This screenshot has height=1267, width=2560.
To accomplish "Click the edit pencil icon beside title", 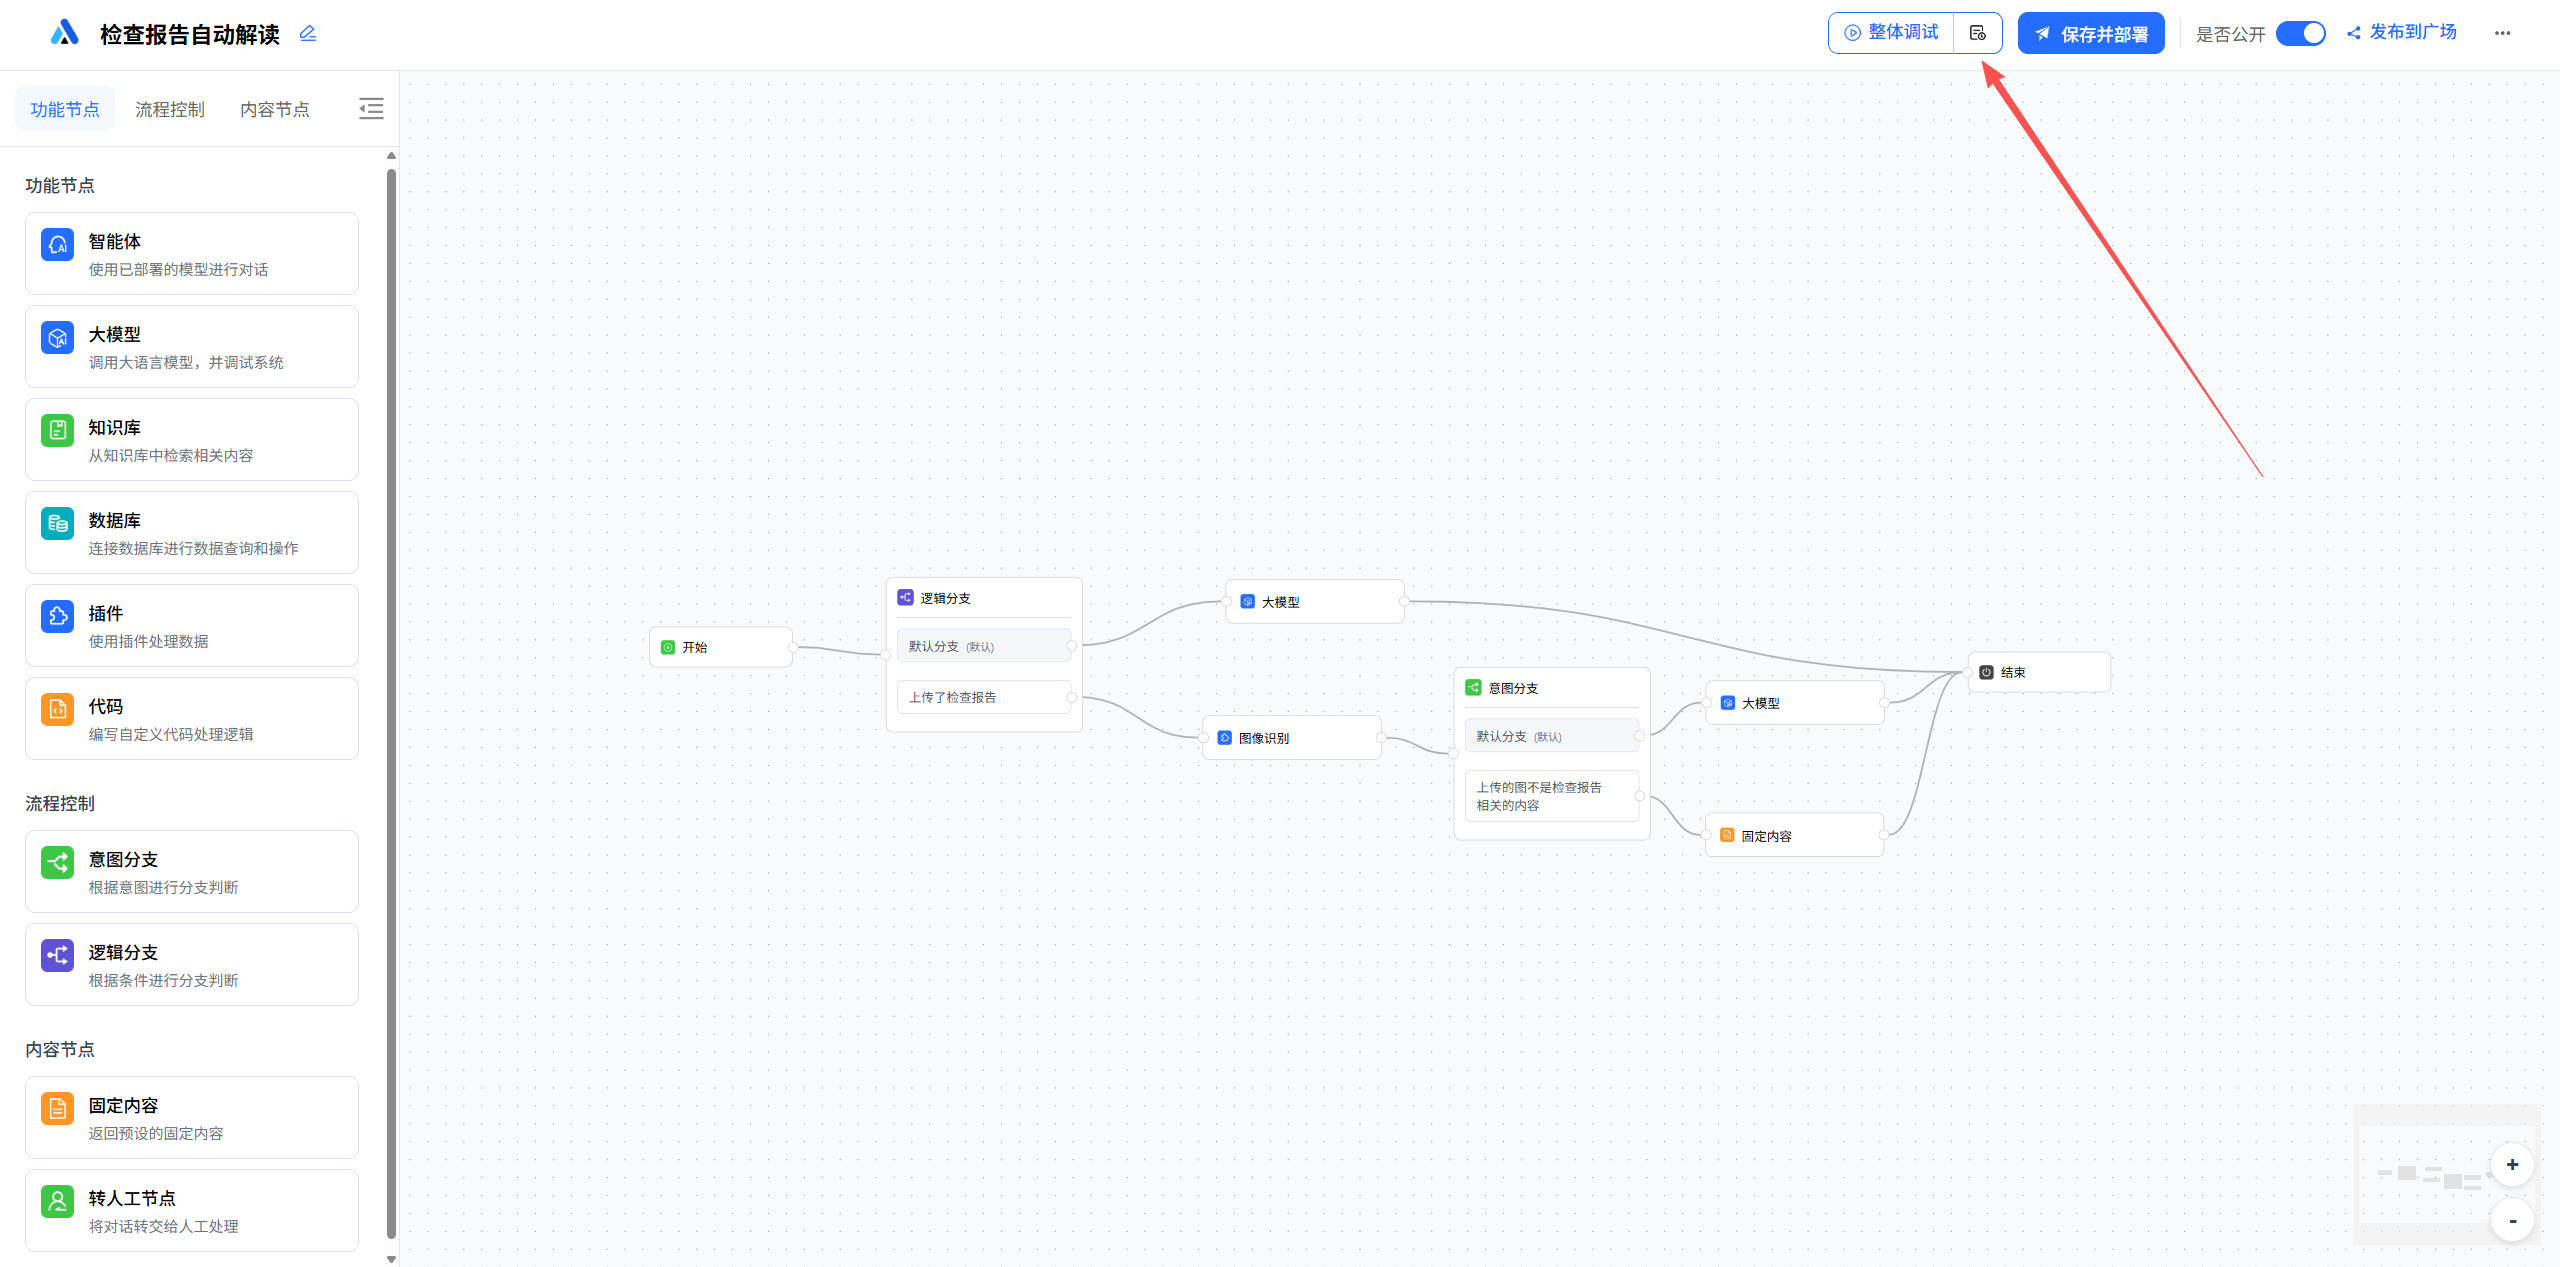I will coord(308,34).
